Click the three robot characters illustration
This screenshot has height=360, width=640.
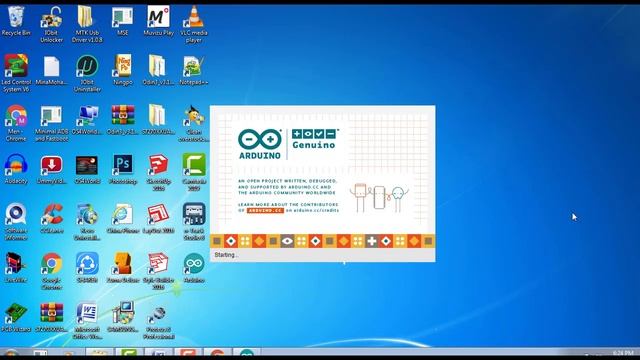(379, 198)
